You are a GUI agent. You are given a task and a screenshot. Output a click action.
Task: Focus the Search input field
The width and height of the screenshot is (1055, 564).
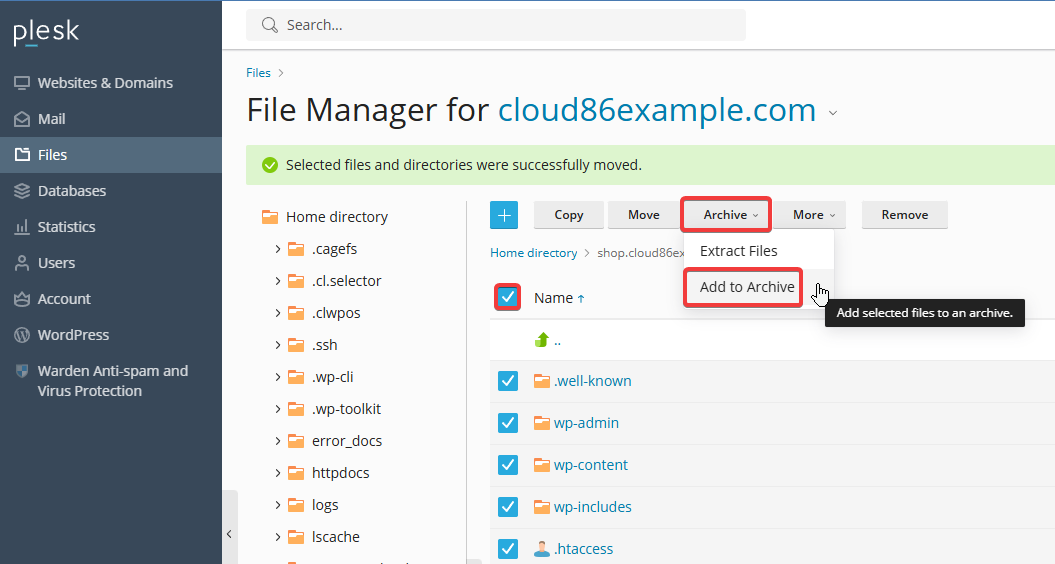click(496, 25)
